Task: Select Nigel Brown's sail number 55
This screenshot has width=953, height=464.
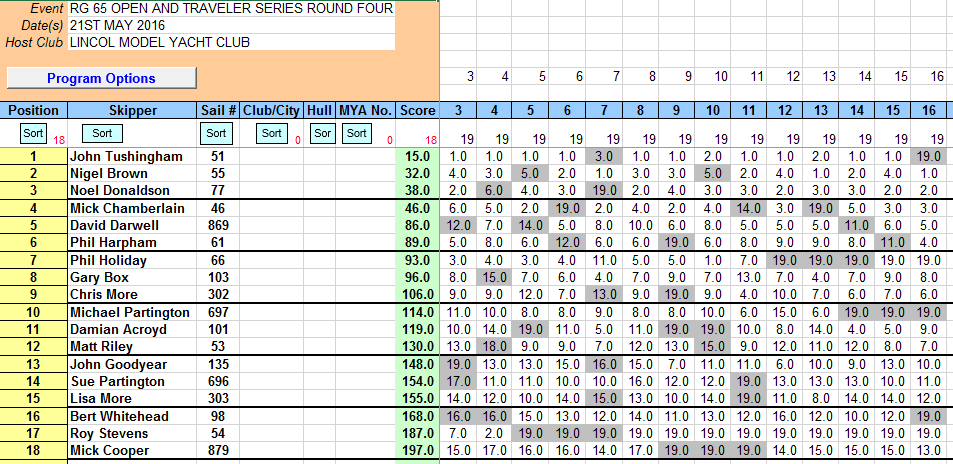Action: 217,173
